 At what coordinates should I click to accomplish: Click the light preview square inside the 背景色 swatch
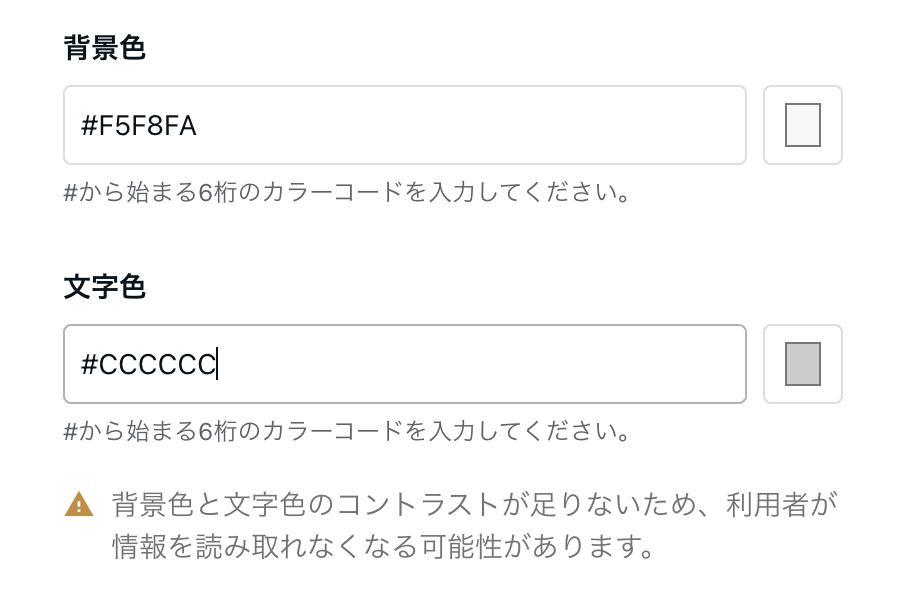pyautogui.click(x=802, y=125)
